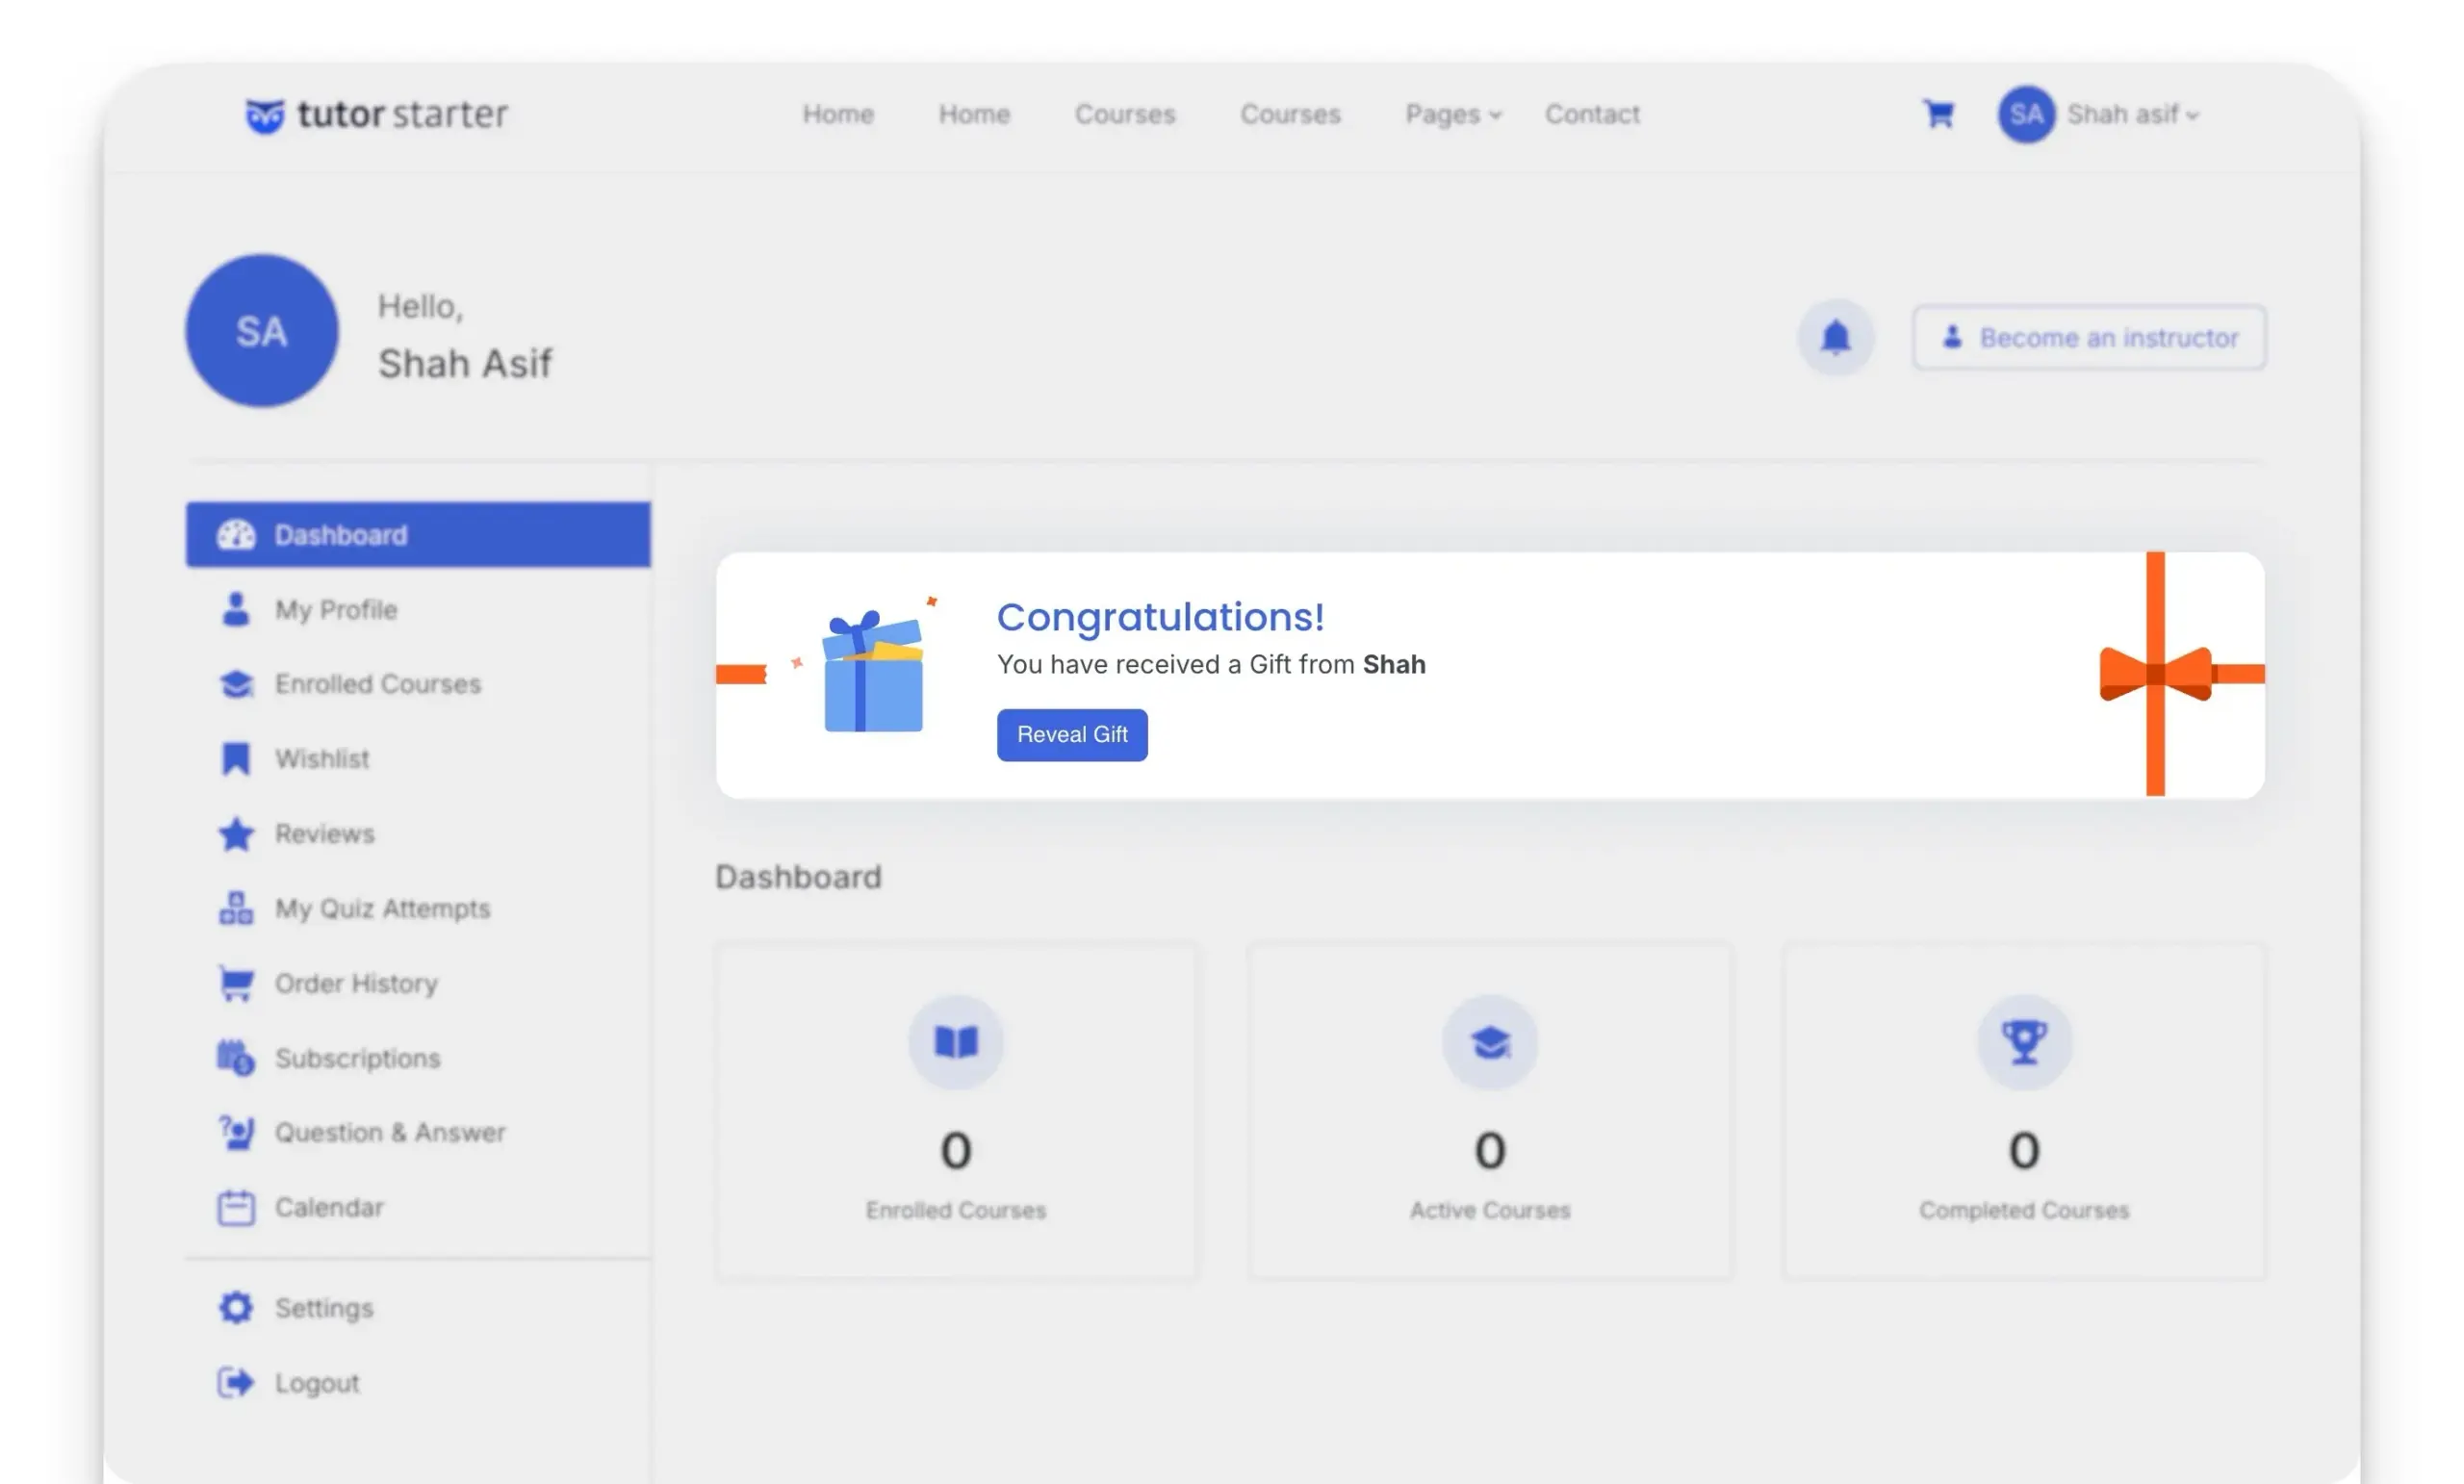Click the Reveal Gift button

(1072, 735)
